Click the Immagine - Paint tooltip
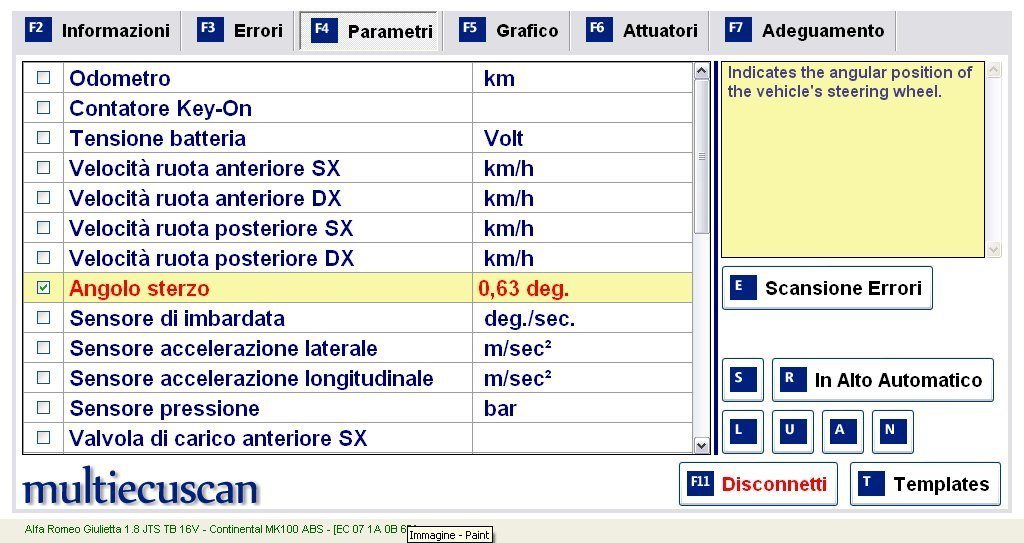Viewport: 1024px width, 543px height. 449,535
